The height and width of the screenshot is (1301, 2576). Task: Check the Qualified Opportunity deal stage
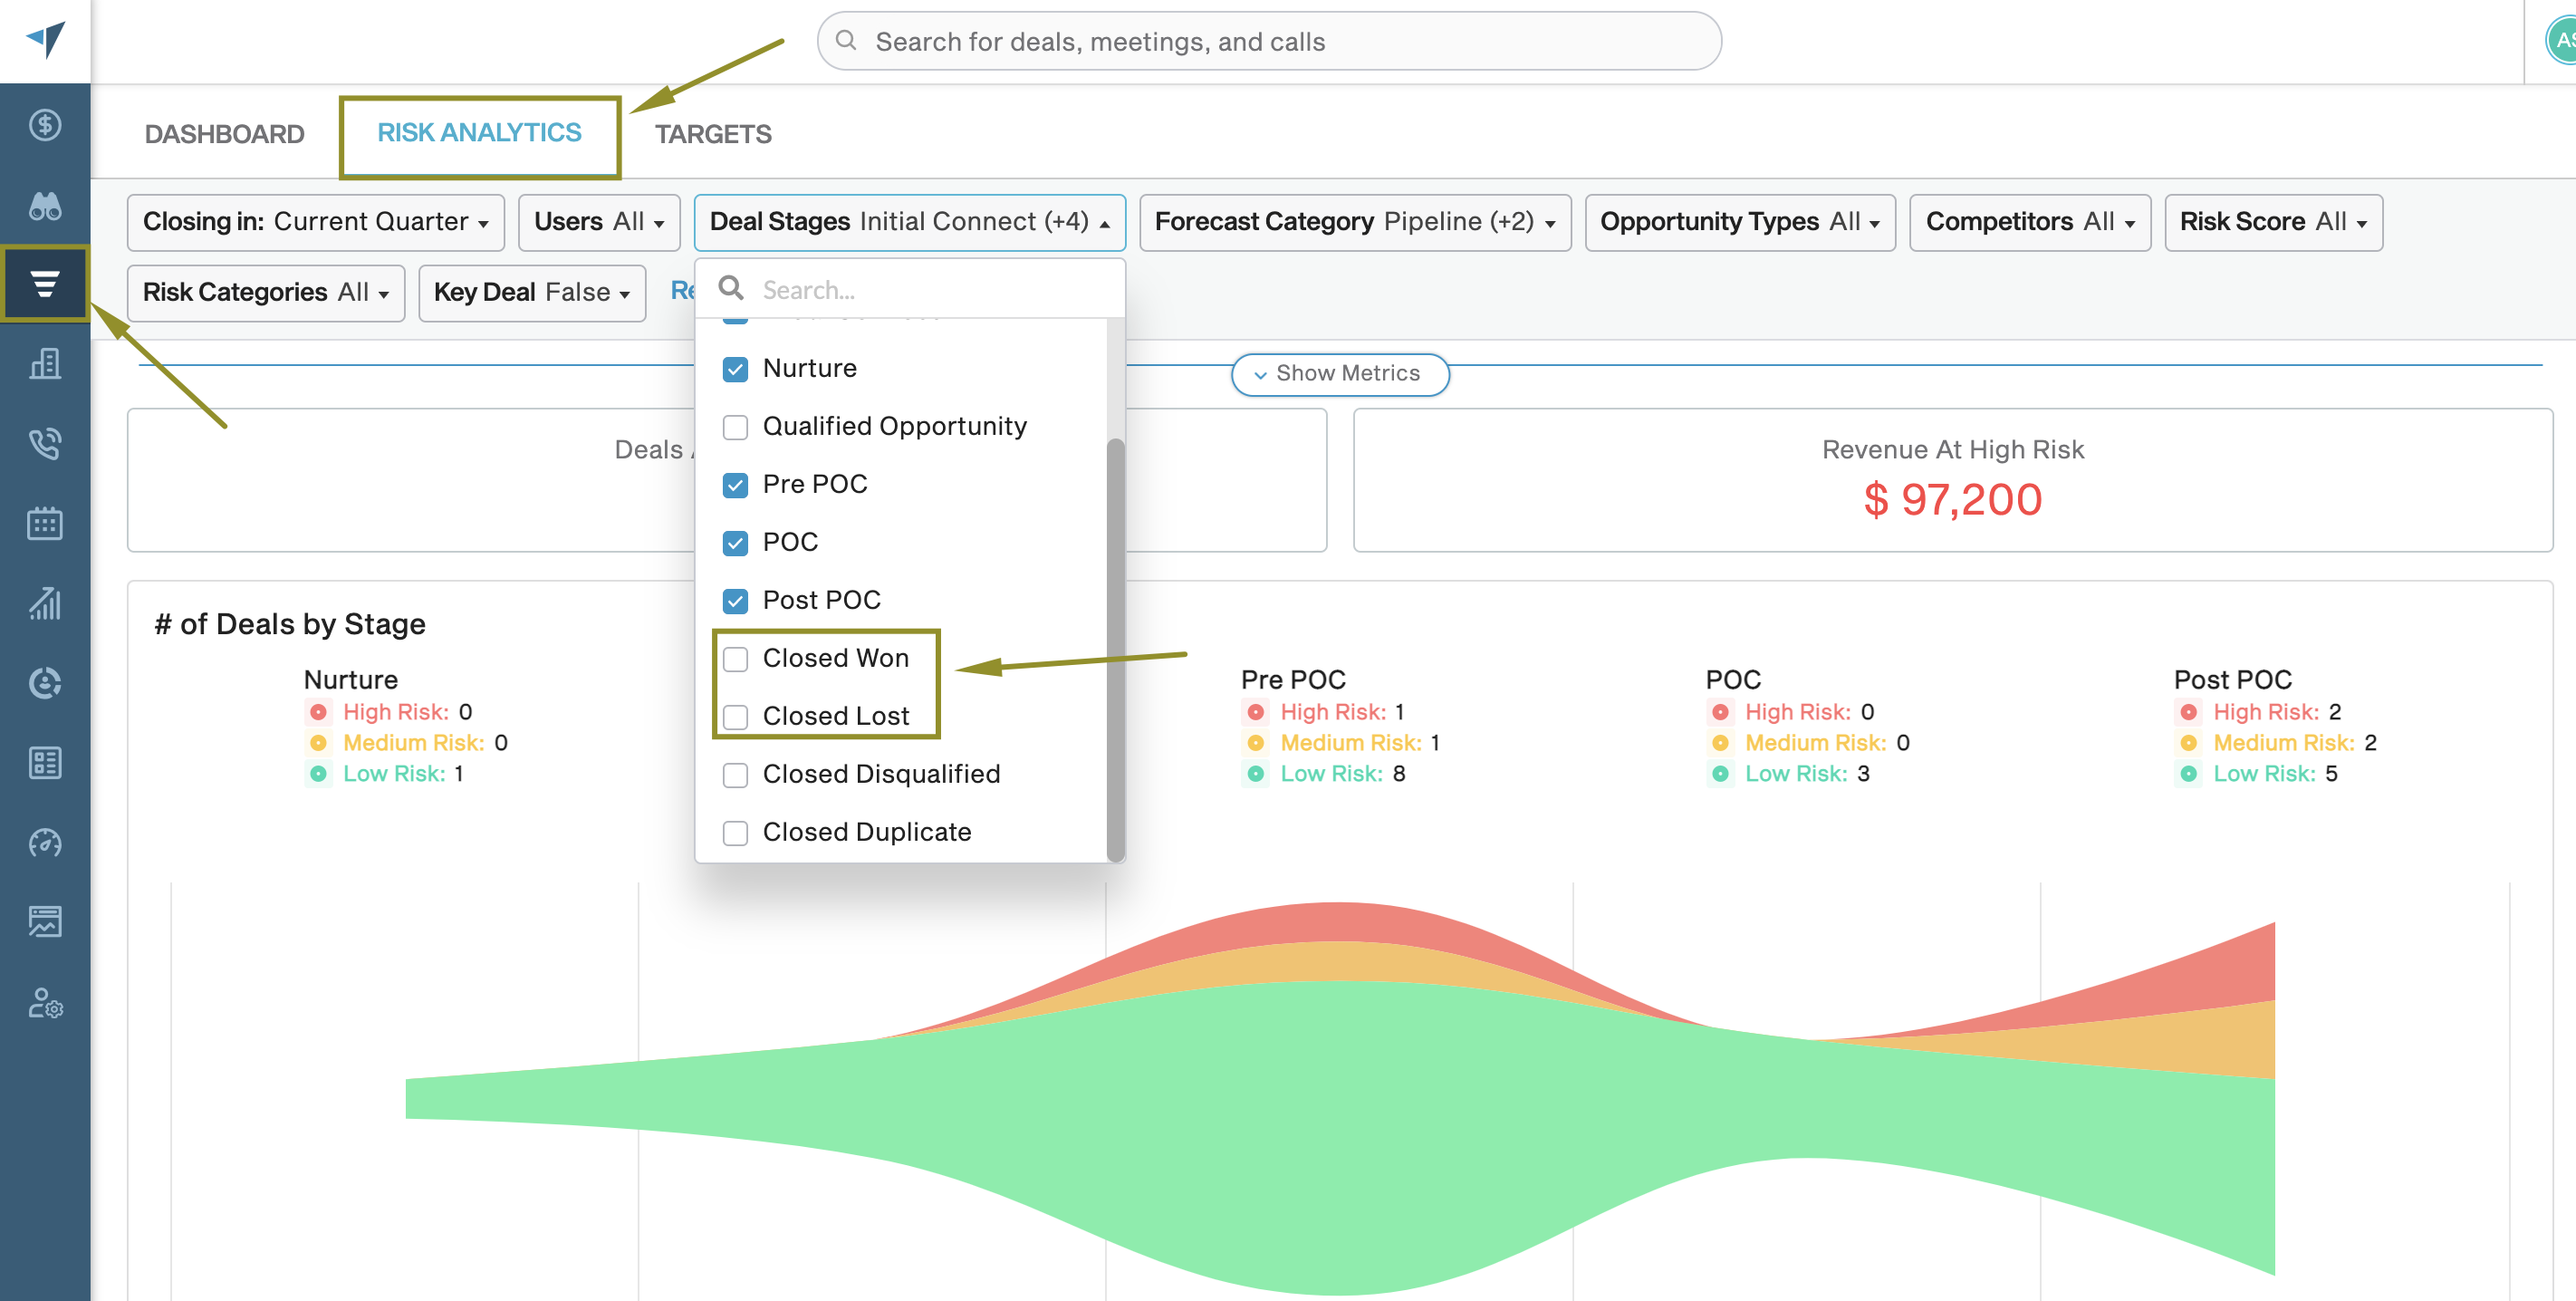pyautogui.click(x=735, y=427)
